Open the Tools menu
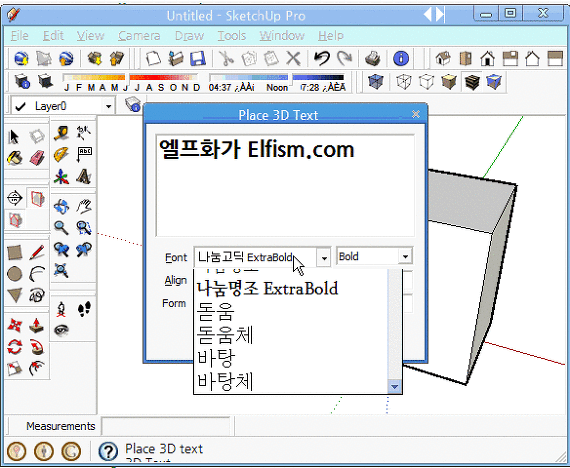 (x=232, y=36)
